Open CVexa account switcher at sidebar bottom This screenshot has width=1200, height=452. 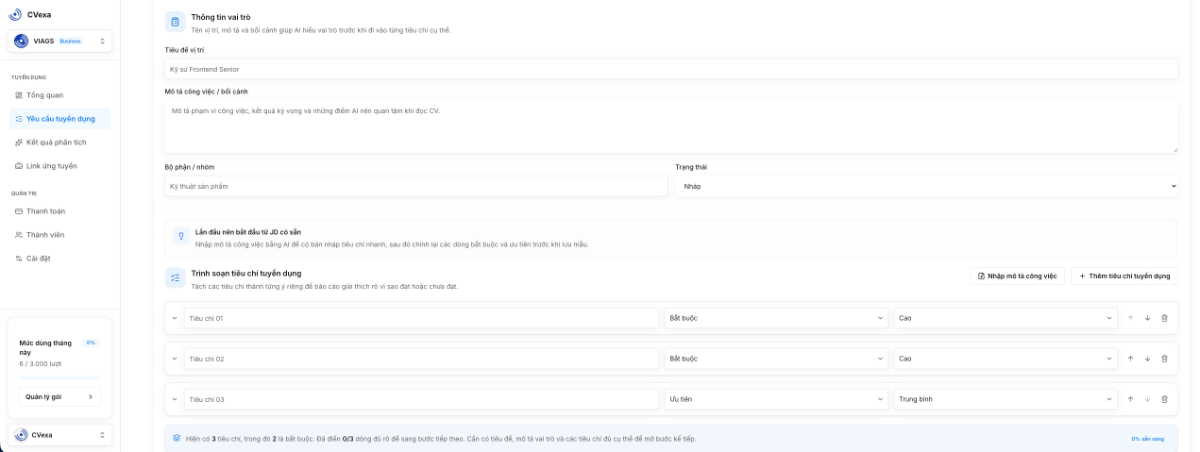pos(60,435)
